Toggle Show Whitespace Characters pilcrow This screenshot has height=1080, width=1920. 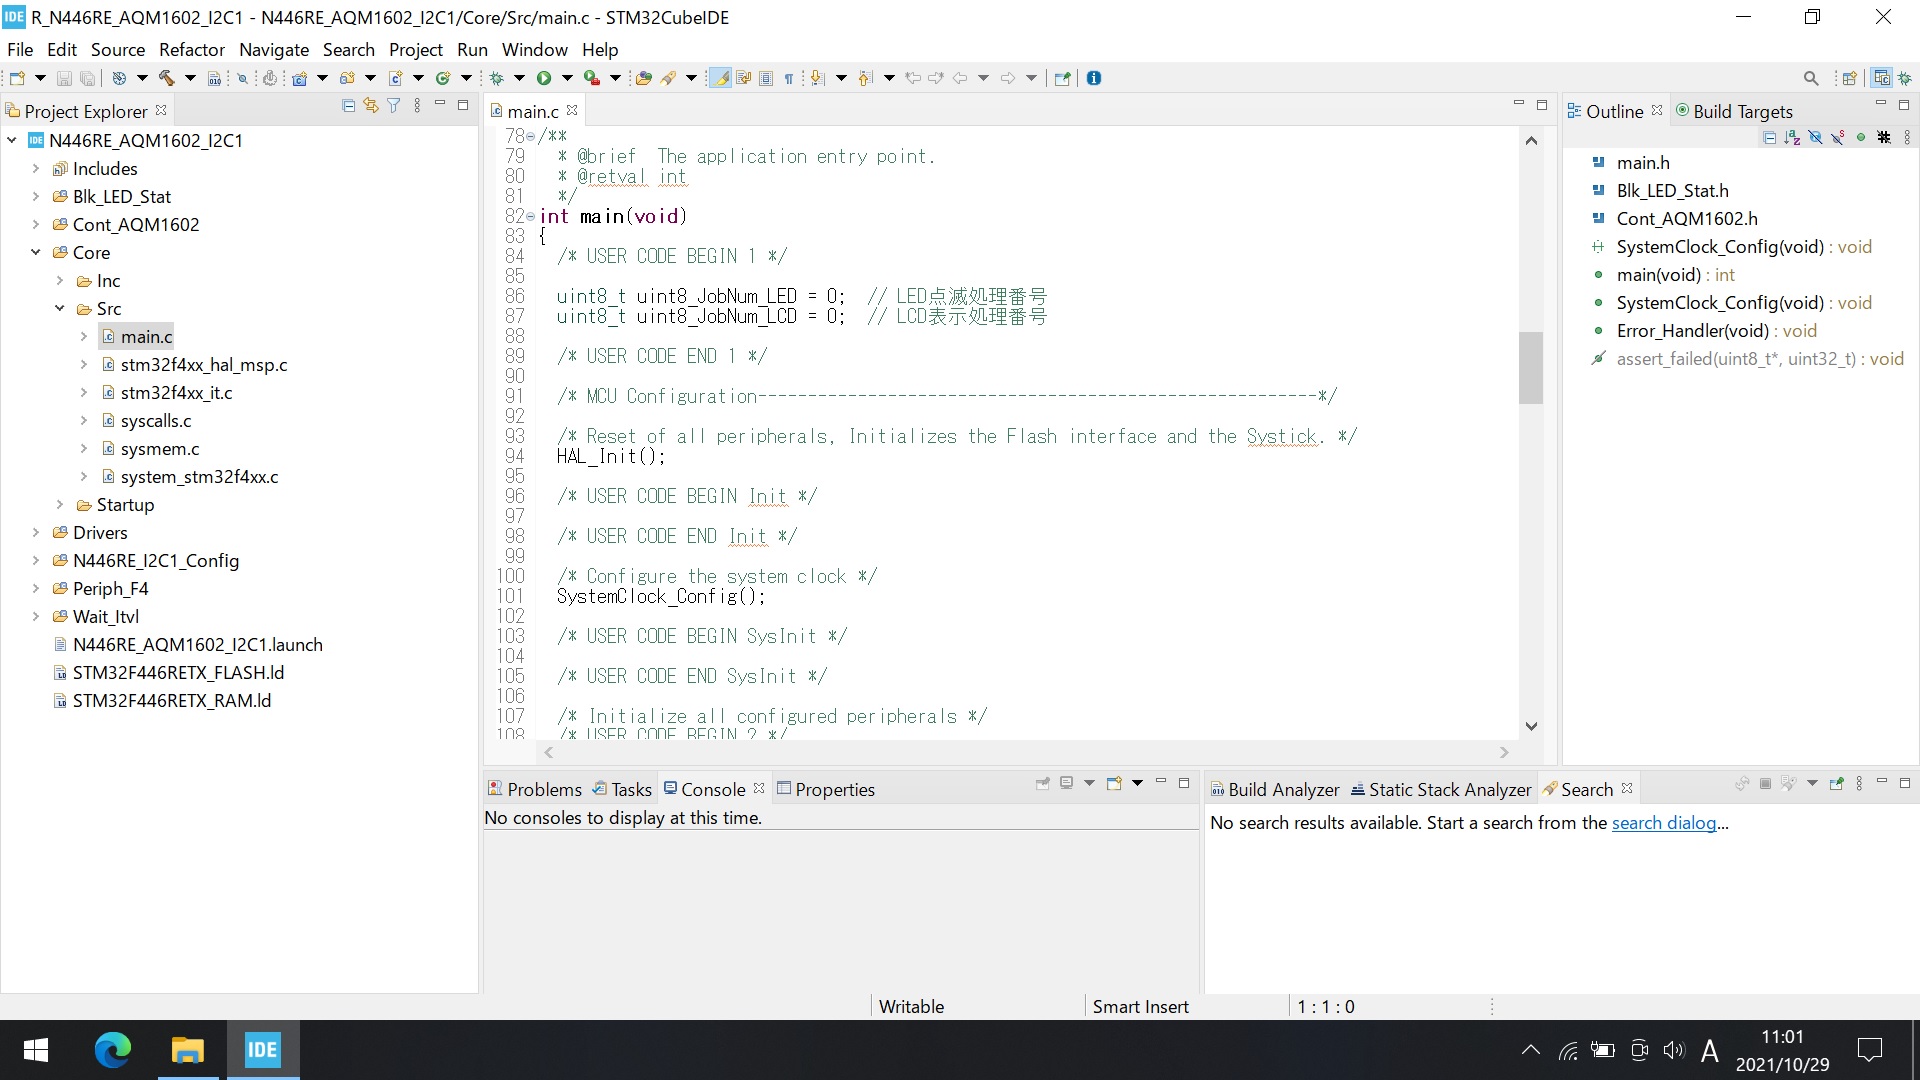789,78
